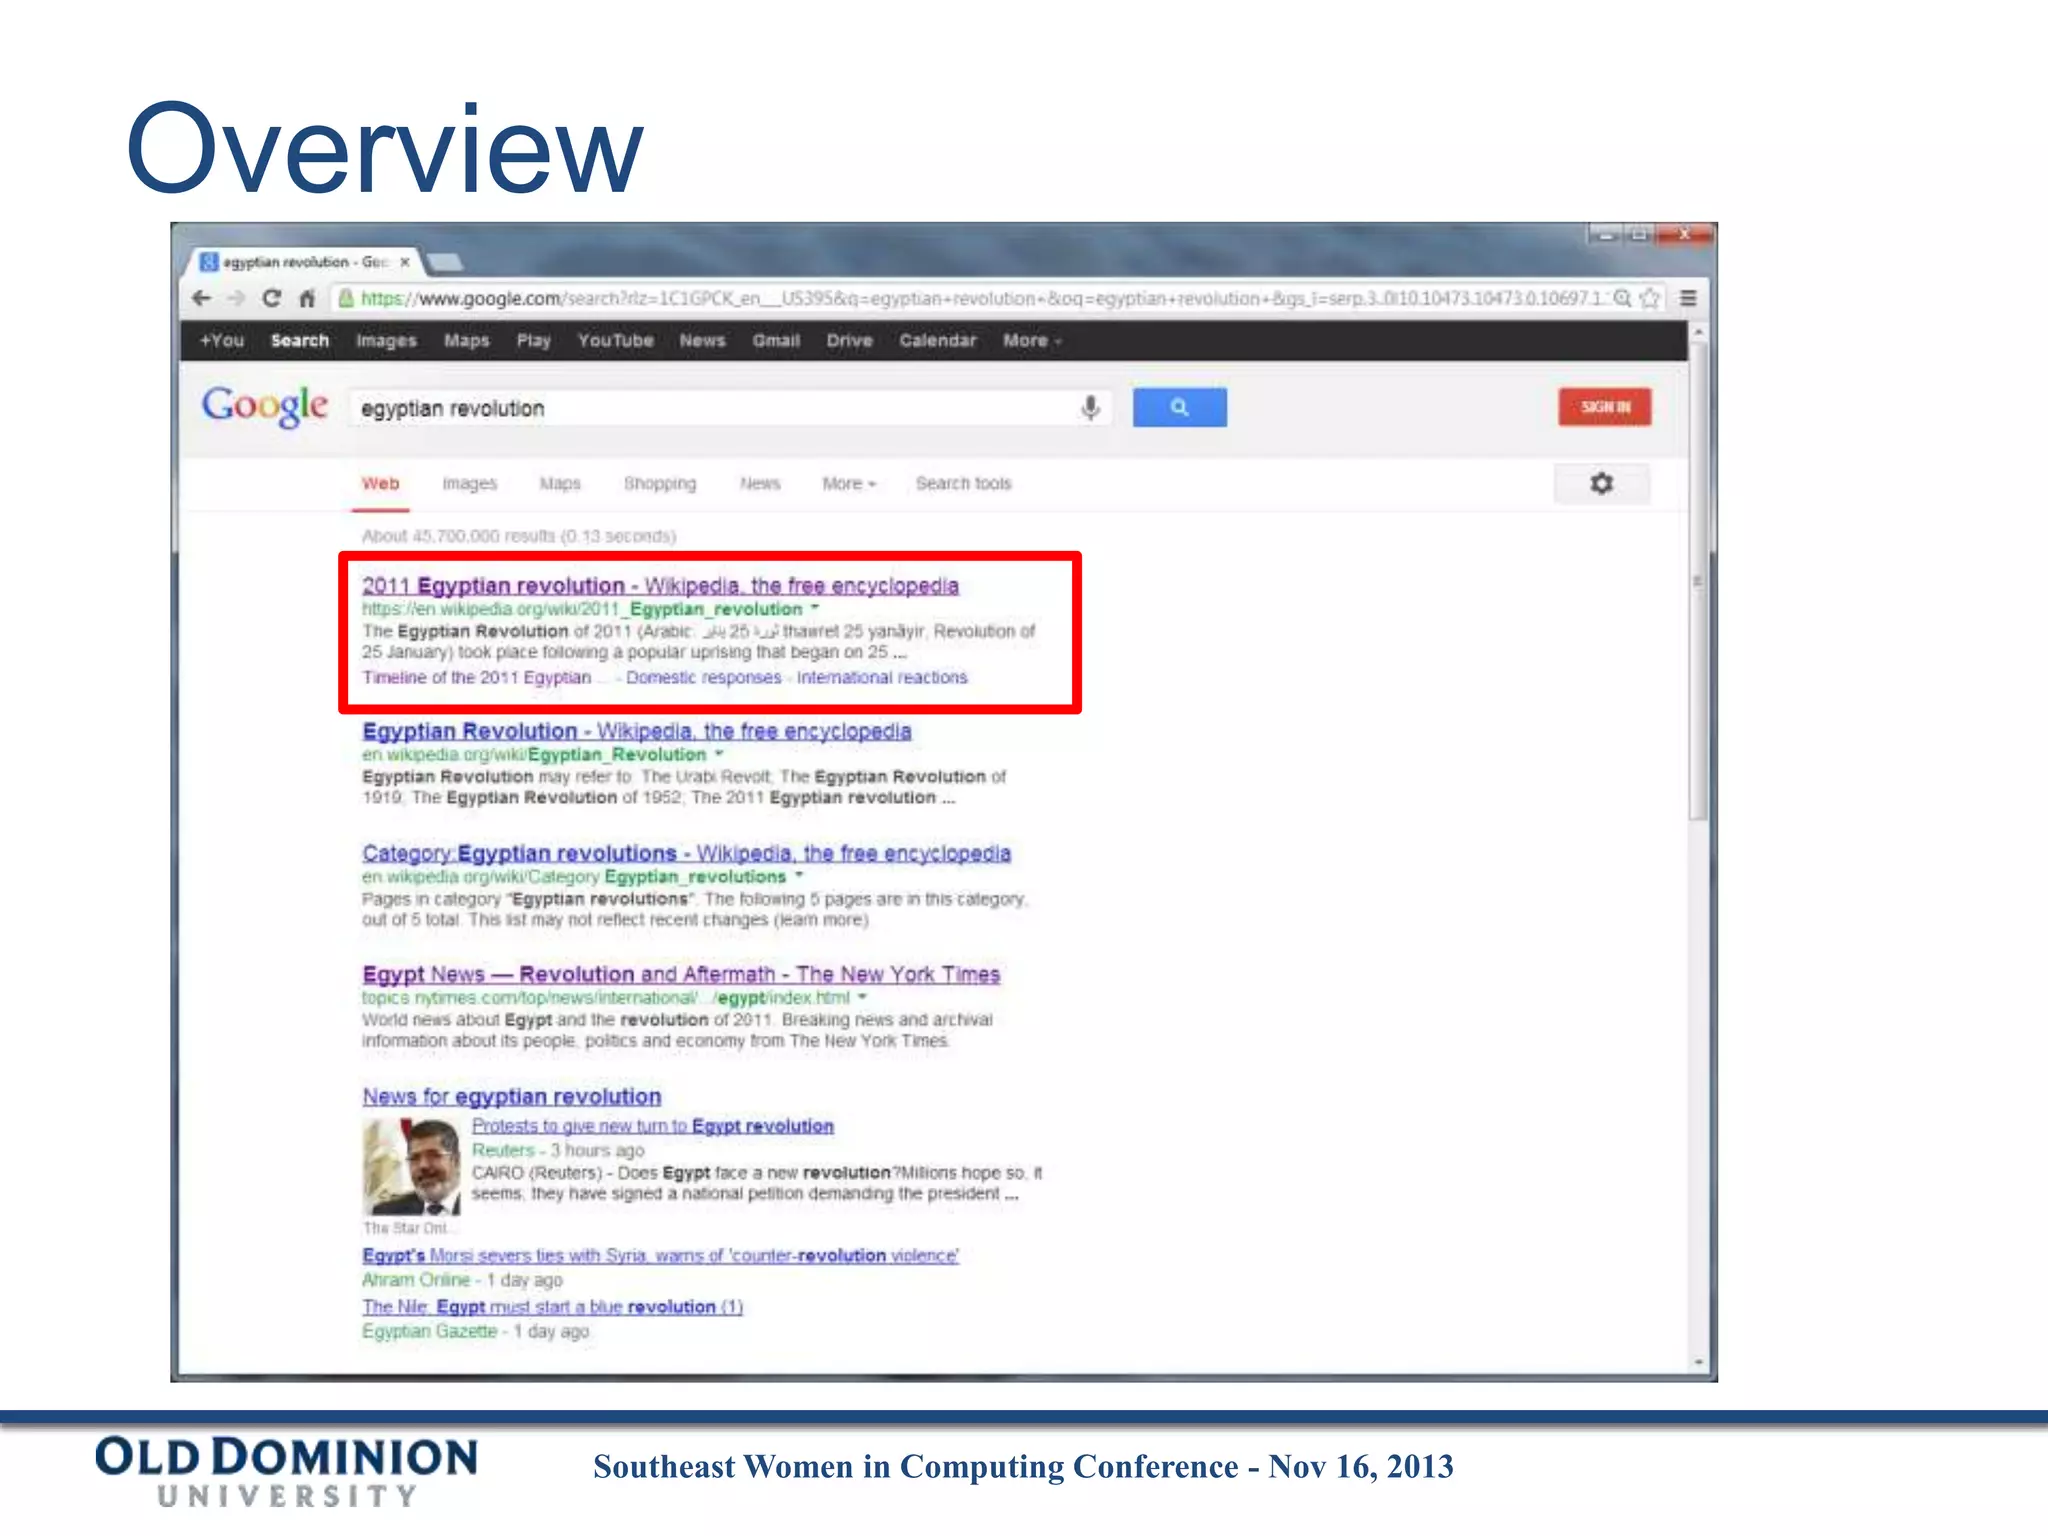Open Category:Egyptian revolutions result
The width and height of the screenshot is (2048, 1536).
click(x=686, y=853)
